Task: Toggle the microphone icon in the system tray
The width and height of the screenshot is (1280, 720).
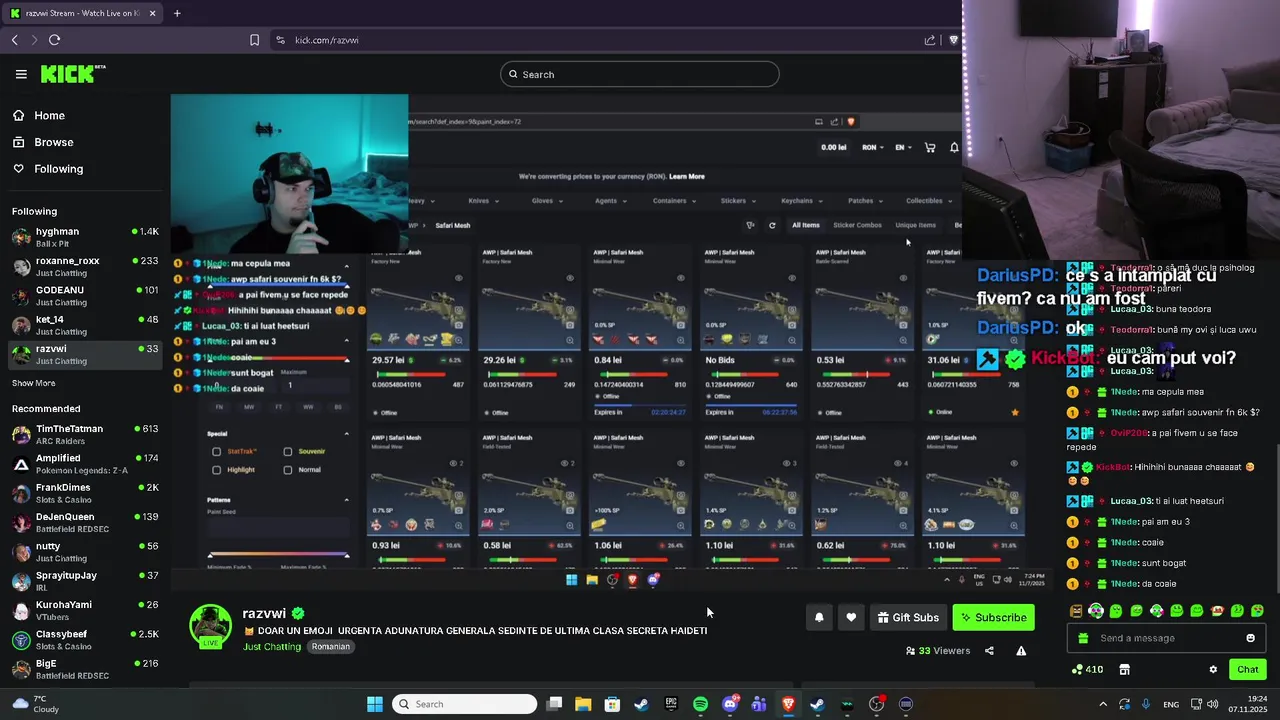Action: click(x=1146, y=704)
